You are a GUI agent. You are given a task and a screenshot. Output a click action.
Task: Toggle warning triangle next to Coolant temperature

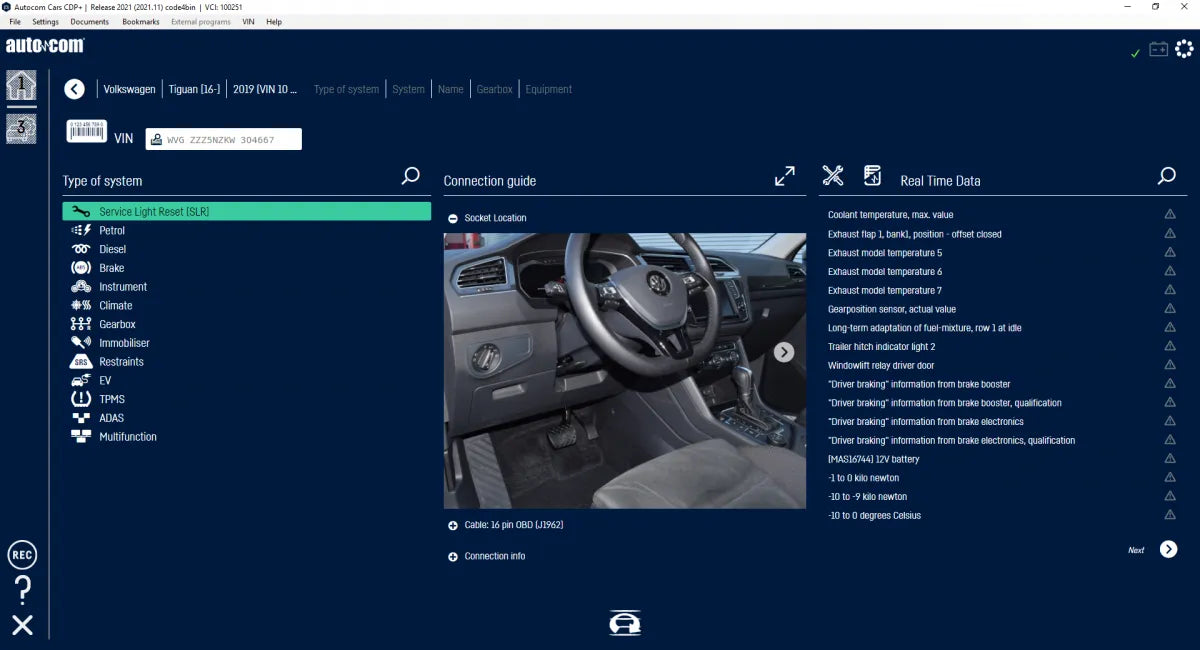(1170, 214)
